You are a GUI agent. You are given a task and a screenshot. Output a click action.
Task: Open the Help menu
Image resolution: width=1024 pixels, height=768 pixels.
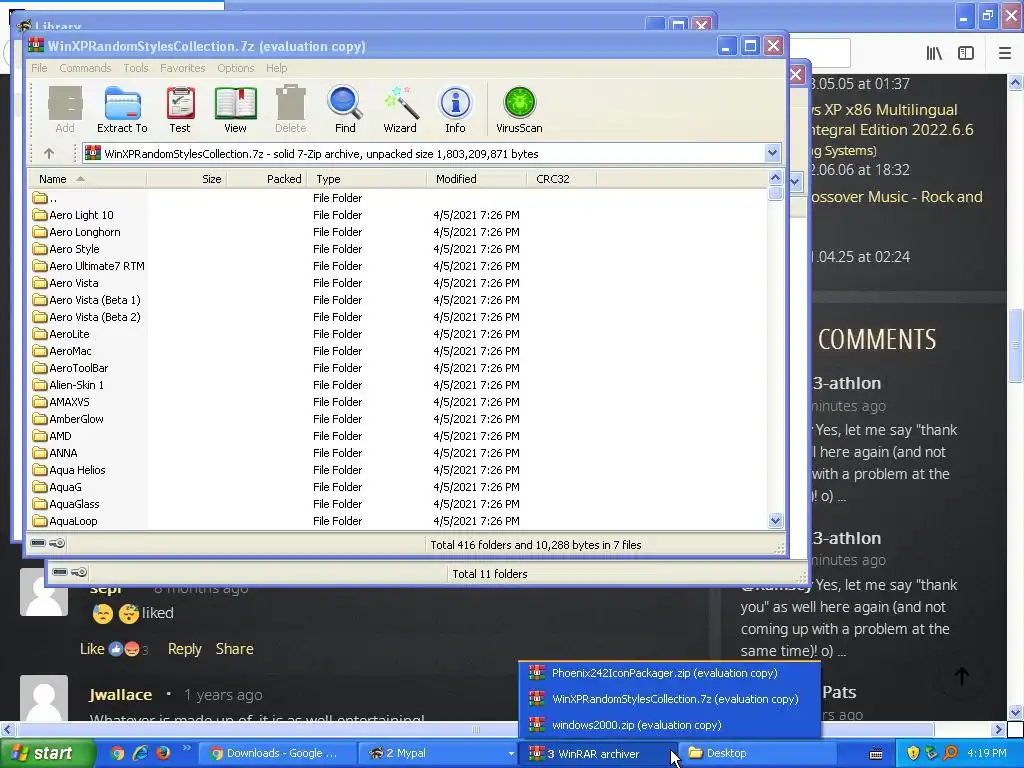[276, 68]
